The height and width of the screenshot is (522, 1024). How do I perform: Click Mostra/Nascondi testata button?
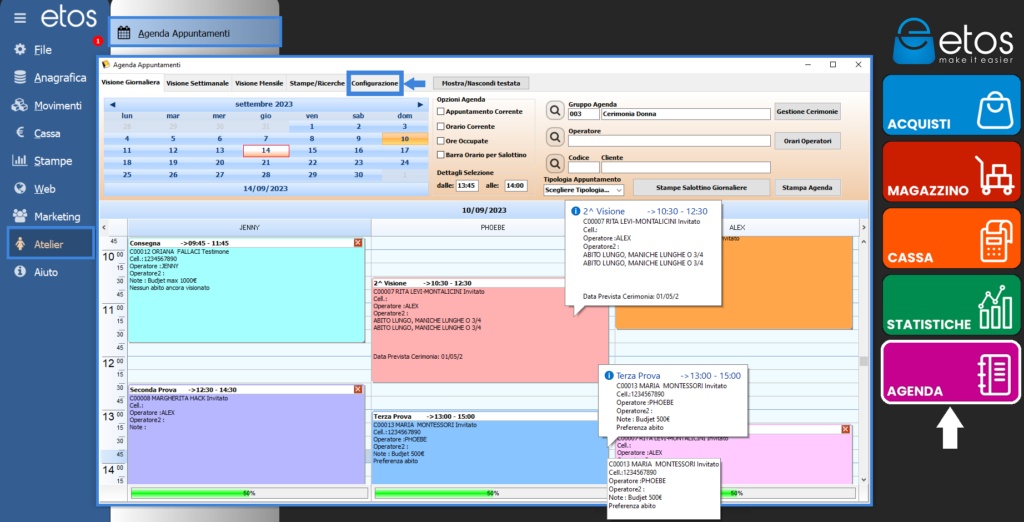pyautogui.click(x=481, y=83)
